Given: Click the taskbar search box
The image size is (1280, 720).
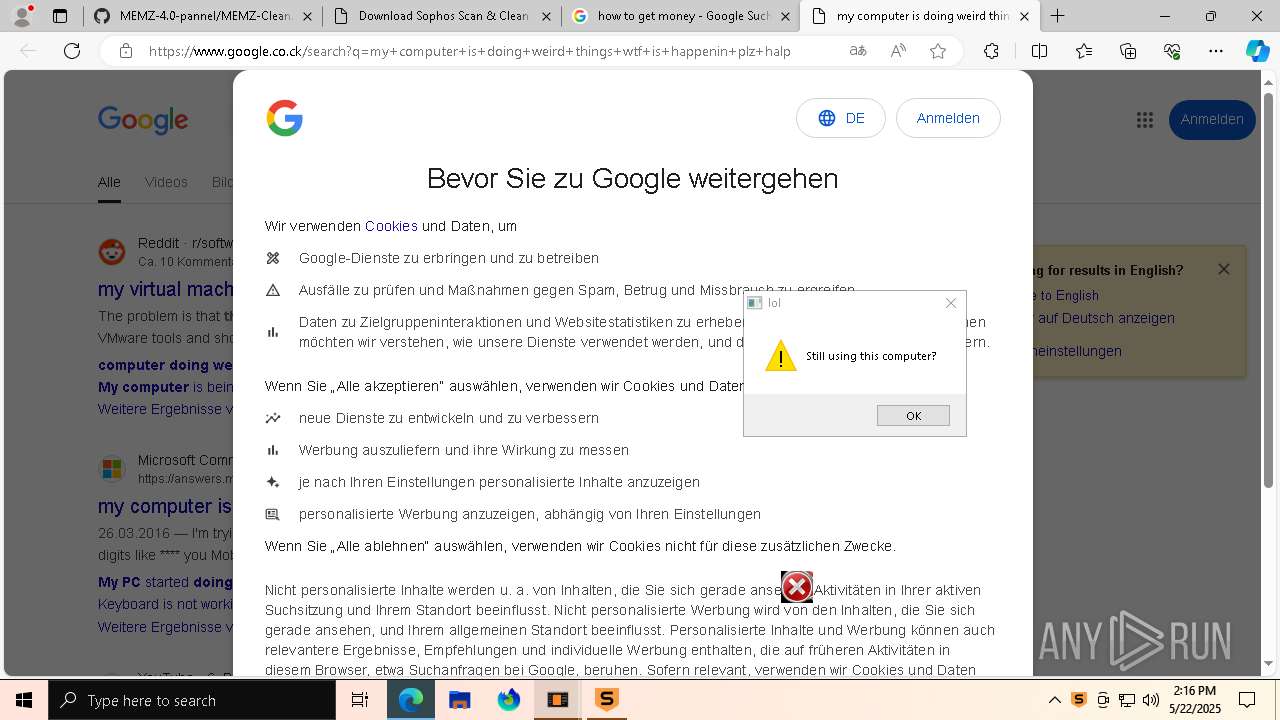Looking at the screenshot, I should click(192, 700).
